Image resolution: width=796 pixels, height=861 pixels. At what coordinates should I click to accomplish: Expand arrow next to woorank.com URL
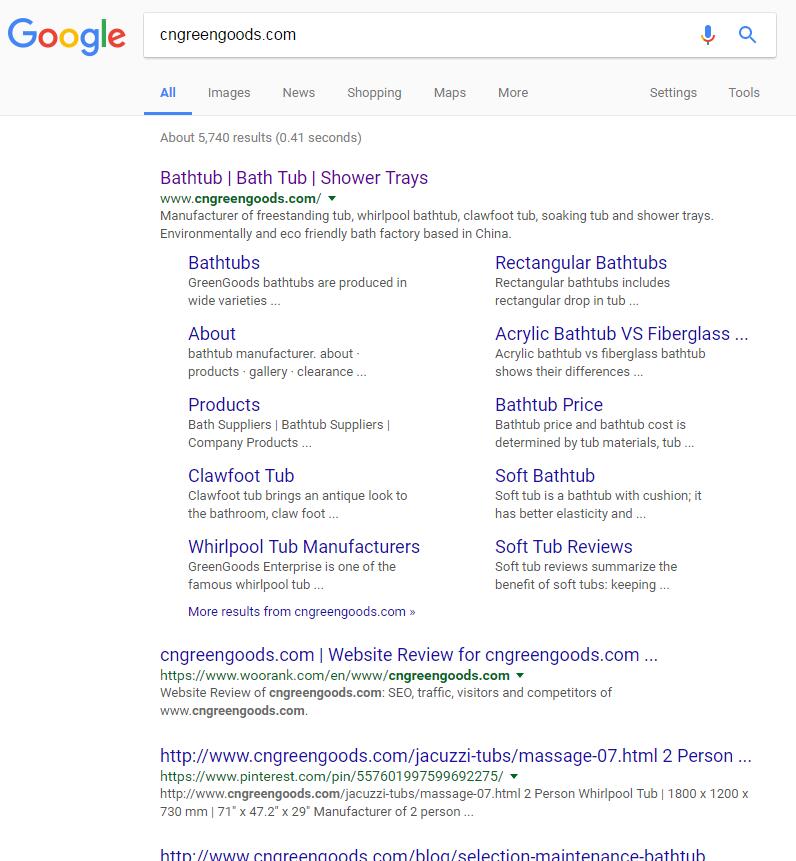tap(520, 675)
